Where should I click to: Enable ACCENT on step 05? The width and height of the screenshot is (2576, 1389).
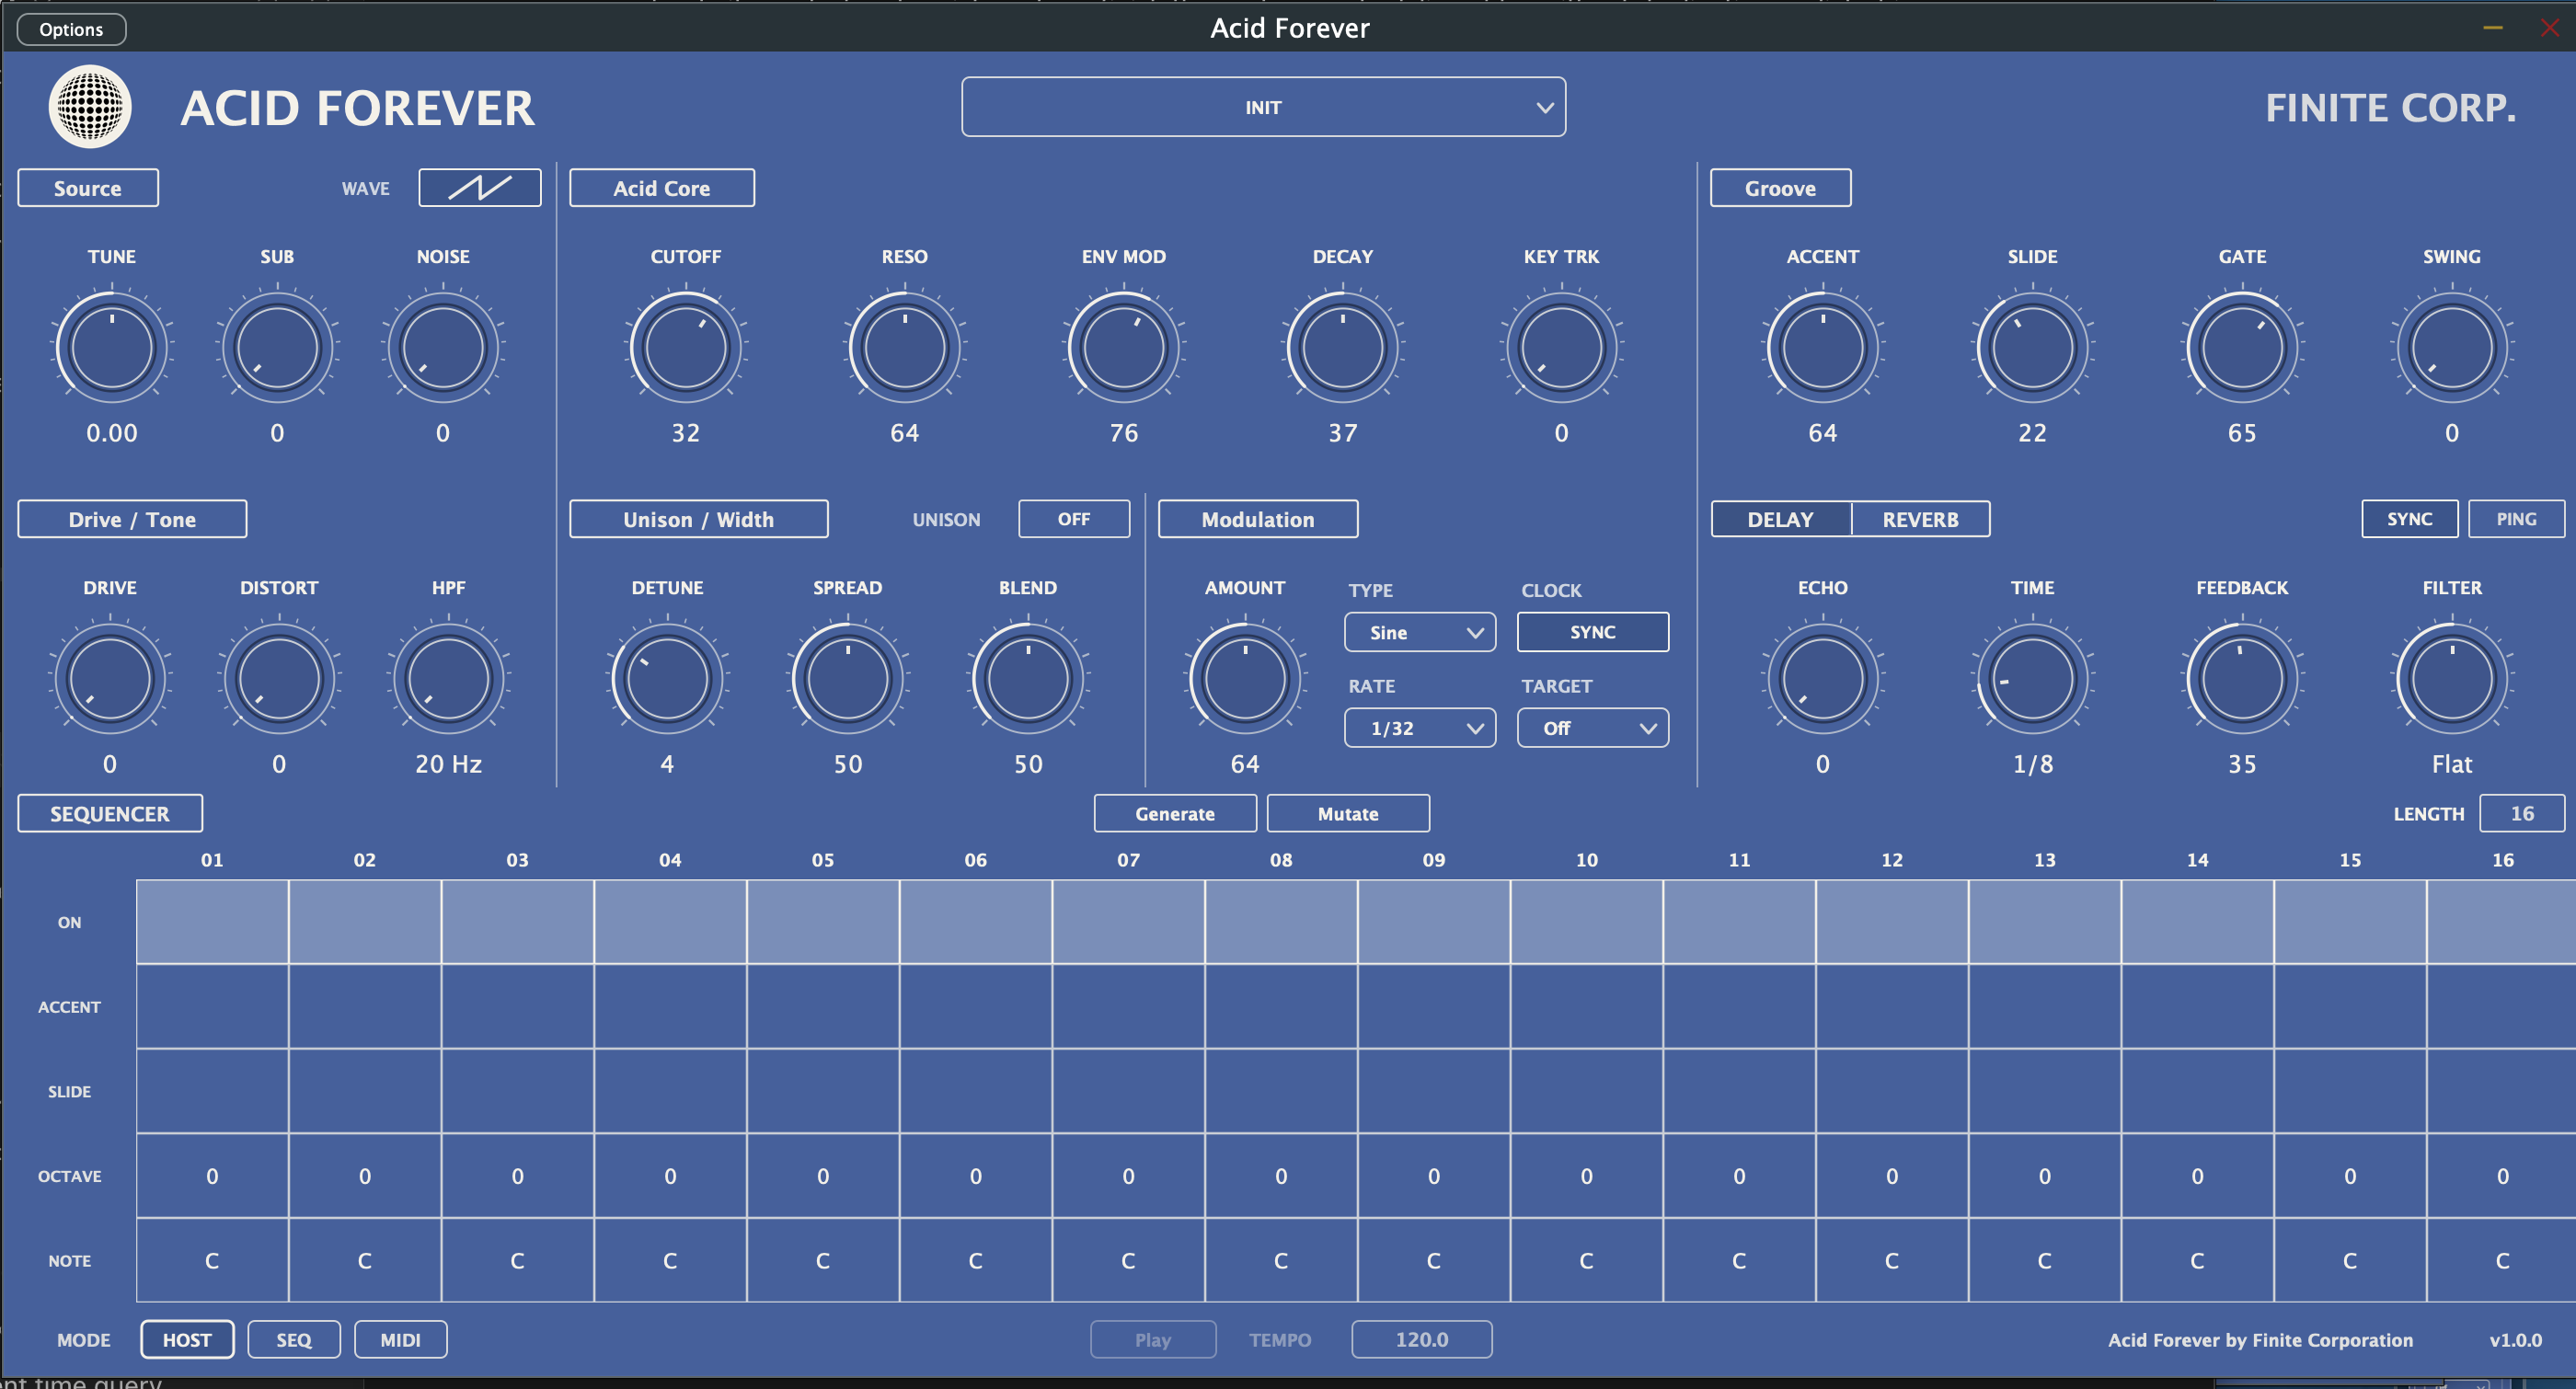point(823,1006)
